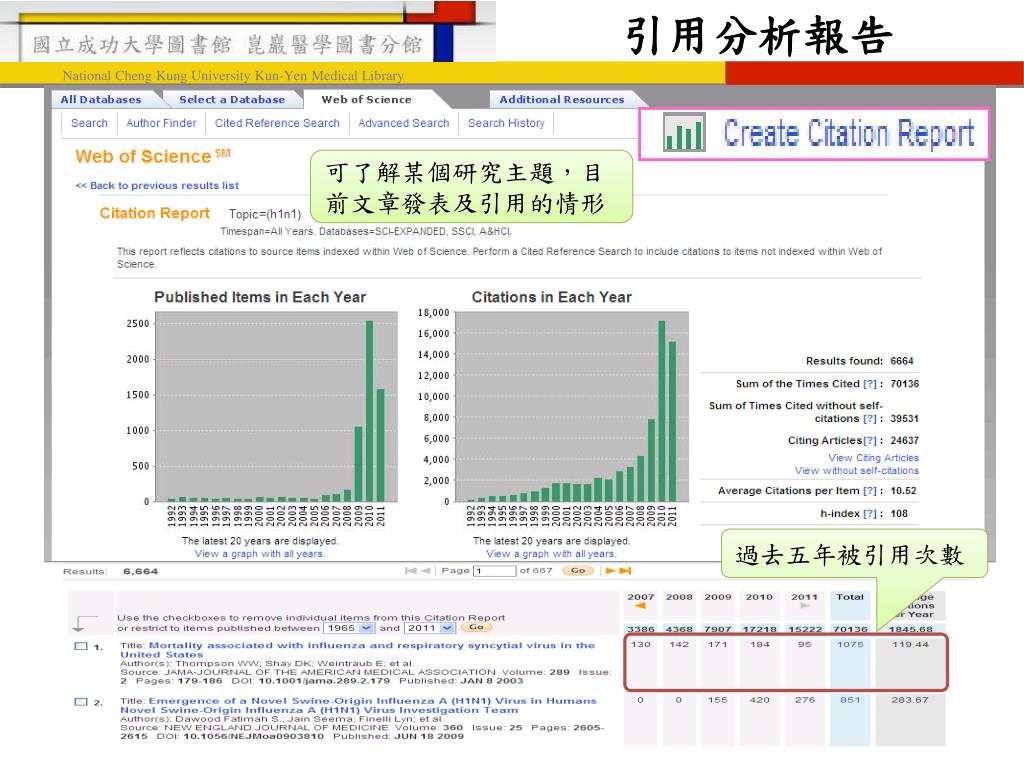This screenshot has width=1024, height=768.
Task: Click the Total column header
Action: coord(850,597)
